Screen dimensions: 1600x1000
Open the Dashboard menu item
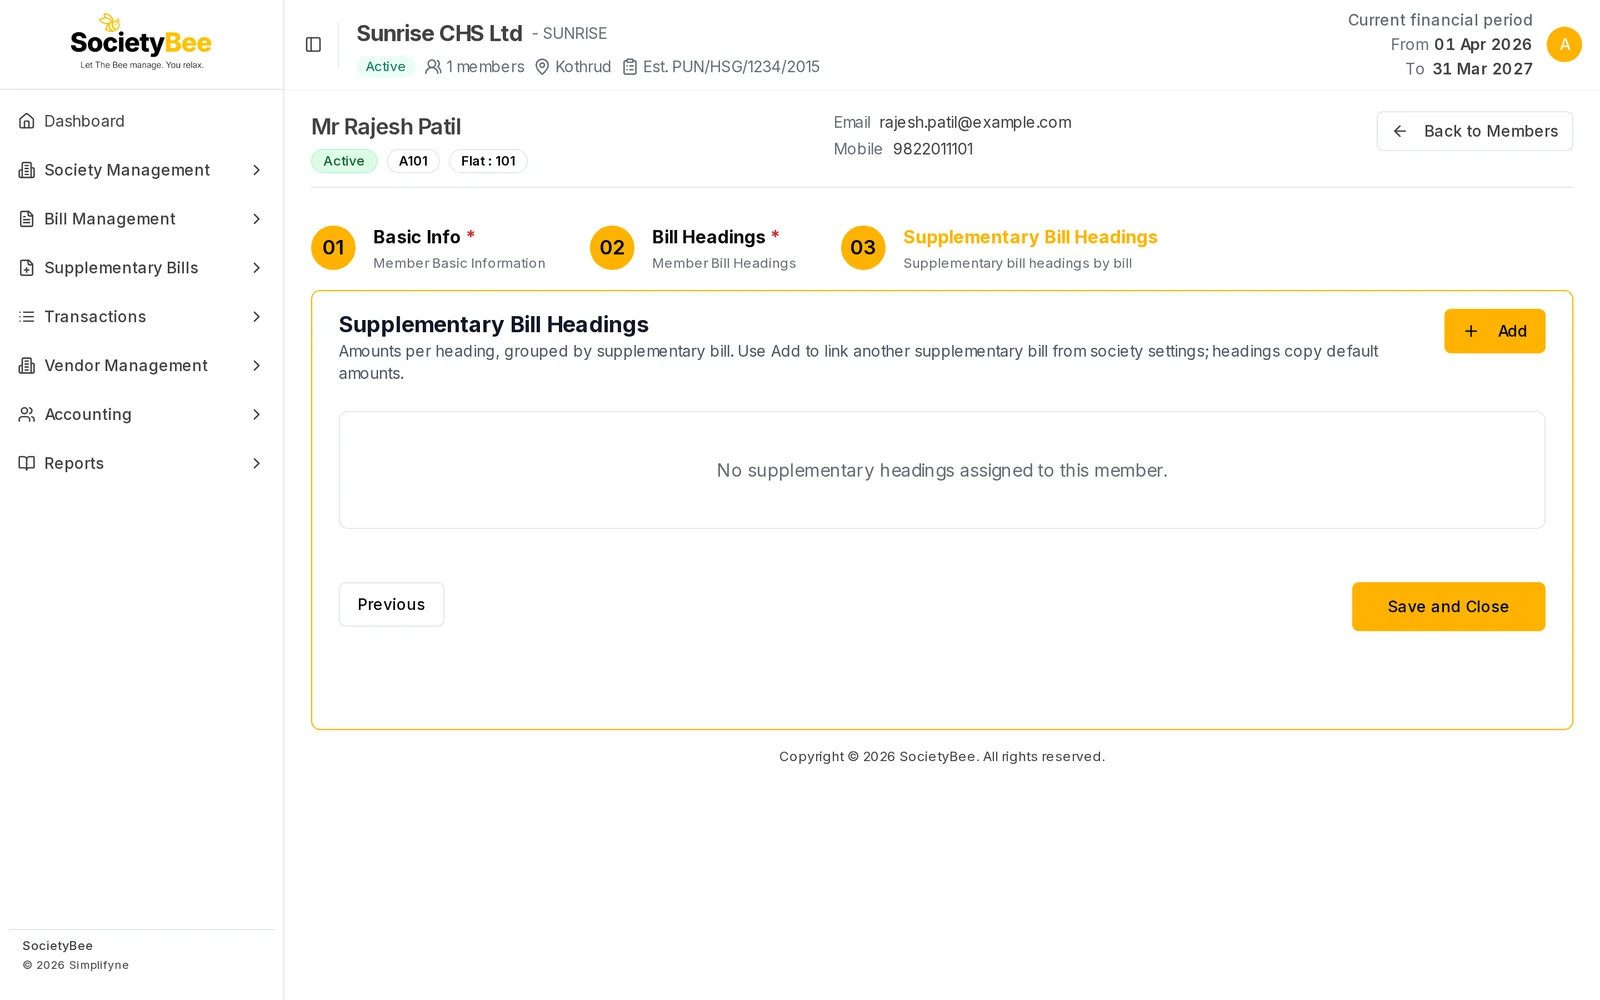(x=141, y=121)
